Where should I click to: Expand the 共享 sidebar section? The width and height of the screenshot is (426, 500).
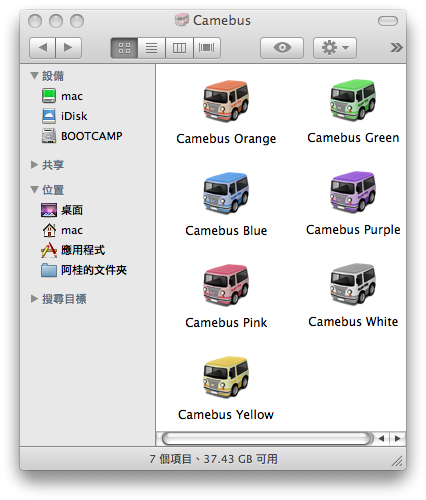tap(34, 165)
